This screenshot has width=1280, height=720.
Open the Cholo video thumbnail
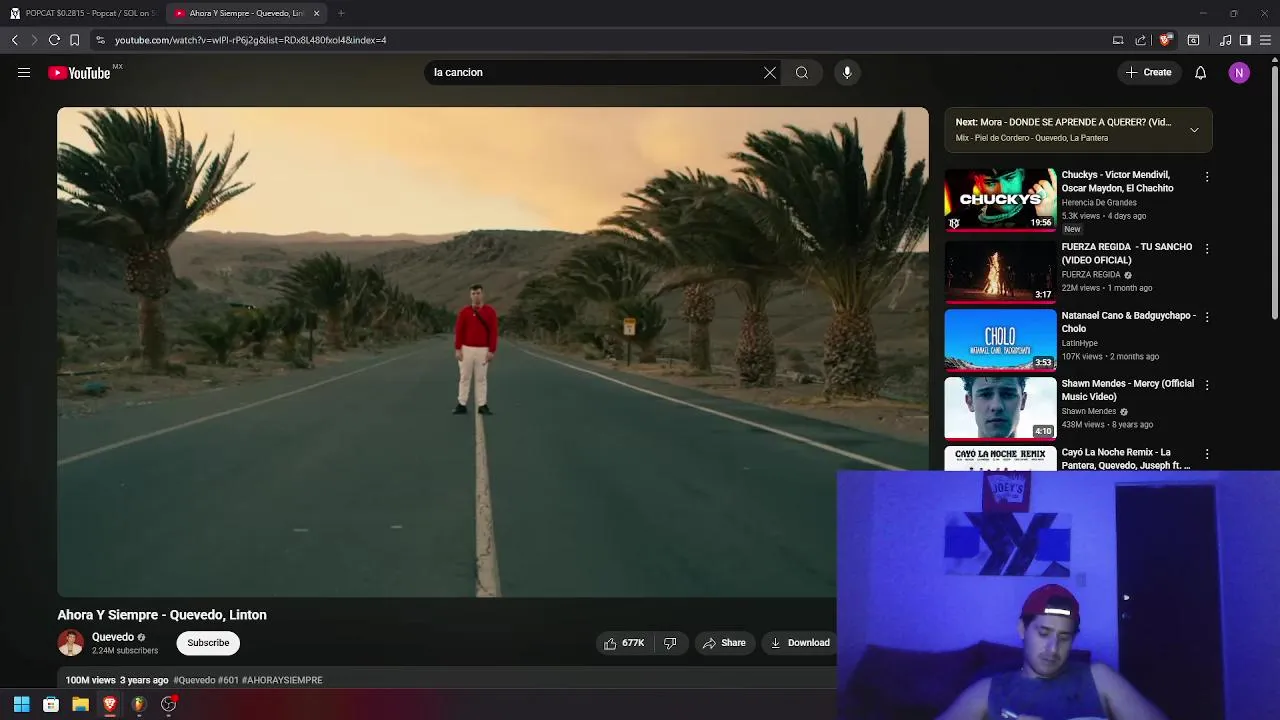click(1000, 340)
